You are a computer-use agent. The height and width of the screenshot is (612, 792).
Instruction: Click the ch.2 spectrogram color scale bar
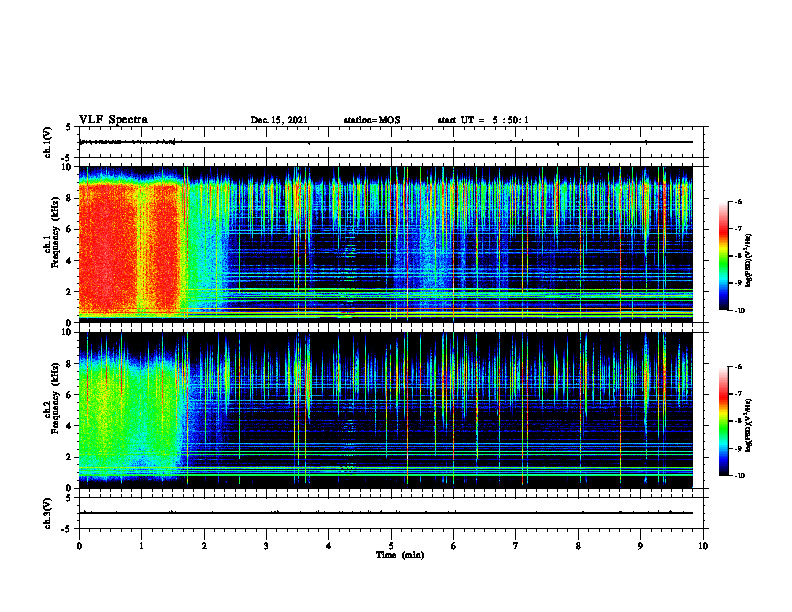pyautogui.click(x=723, y=421)
